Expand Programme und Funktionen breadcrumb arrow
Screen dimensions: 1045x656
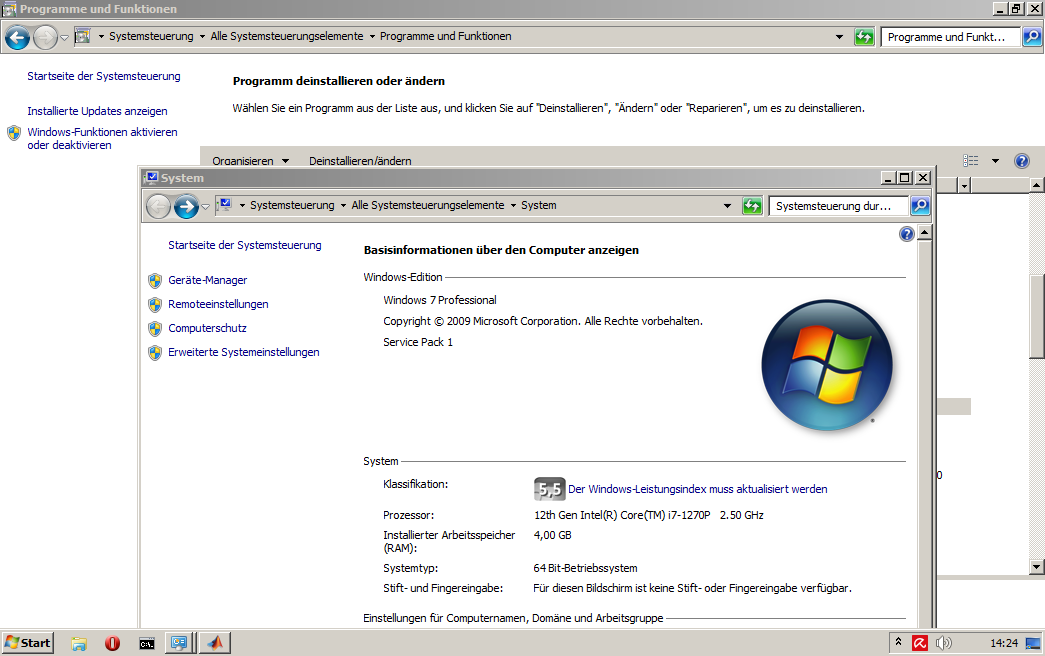pyautogui.click(x=372, y=36)
